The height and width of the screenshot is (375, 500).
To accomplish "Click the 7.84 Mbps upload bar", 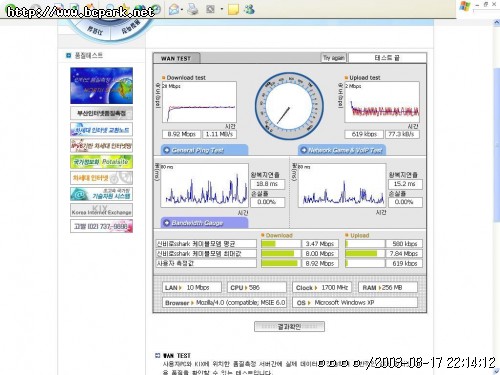I will pyautogui.click(x=365, y=254).
